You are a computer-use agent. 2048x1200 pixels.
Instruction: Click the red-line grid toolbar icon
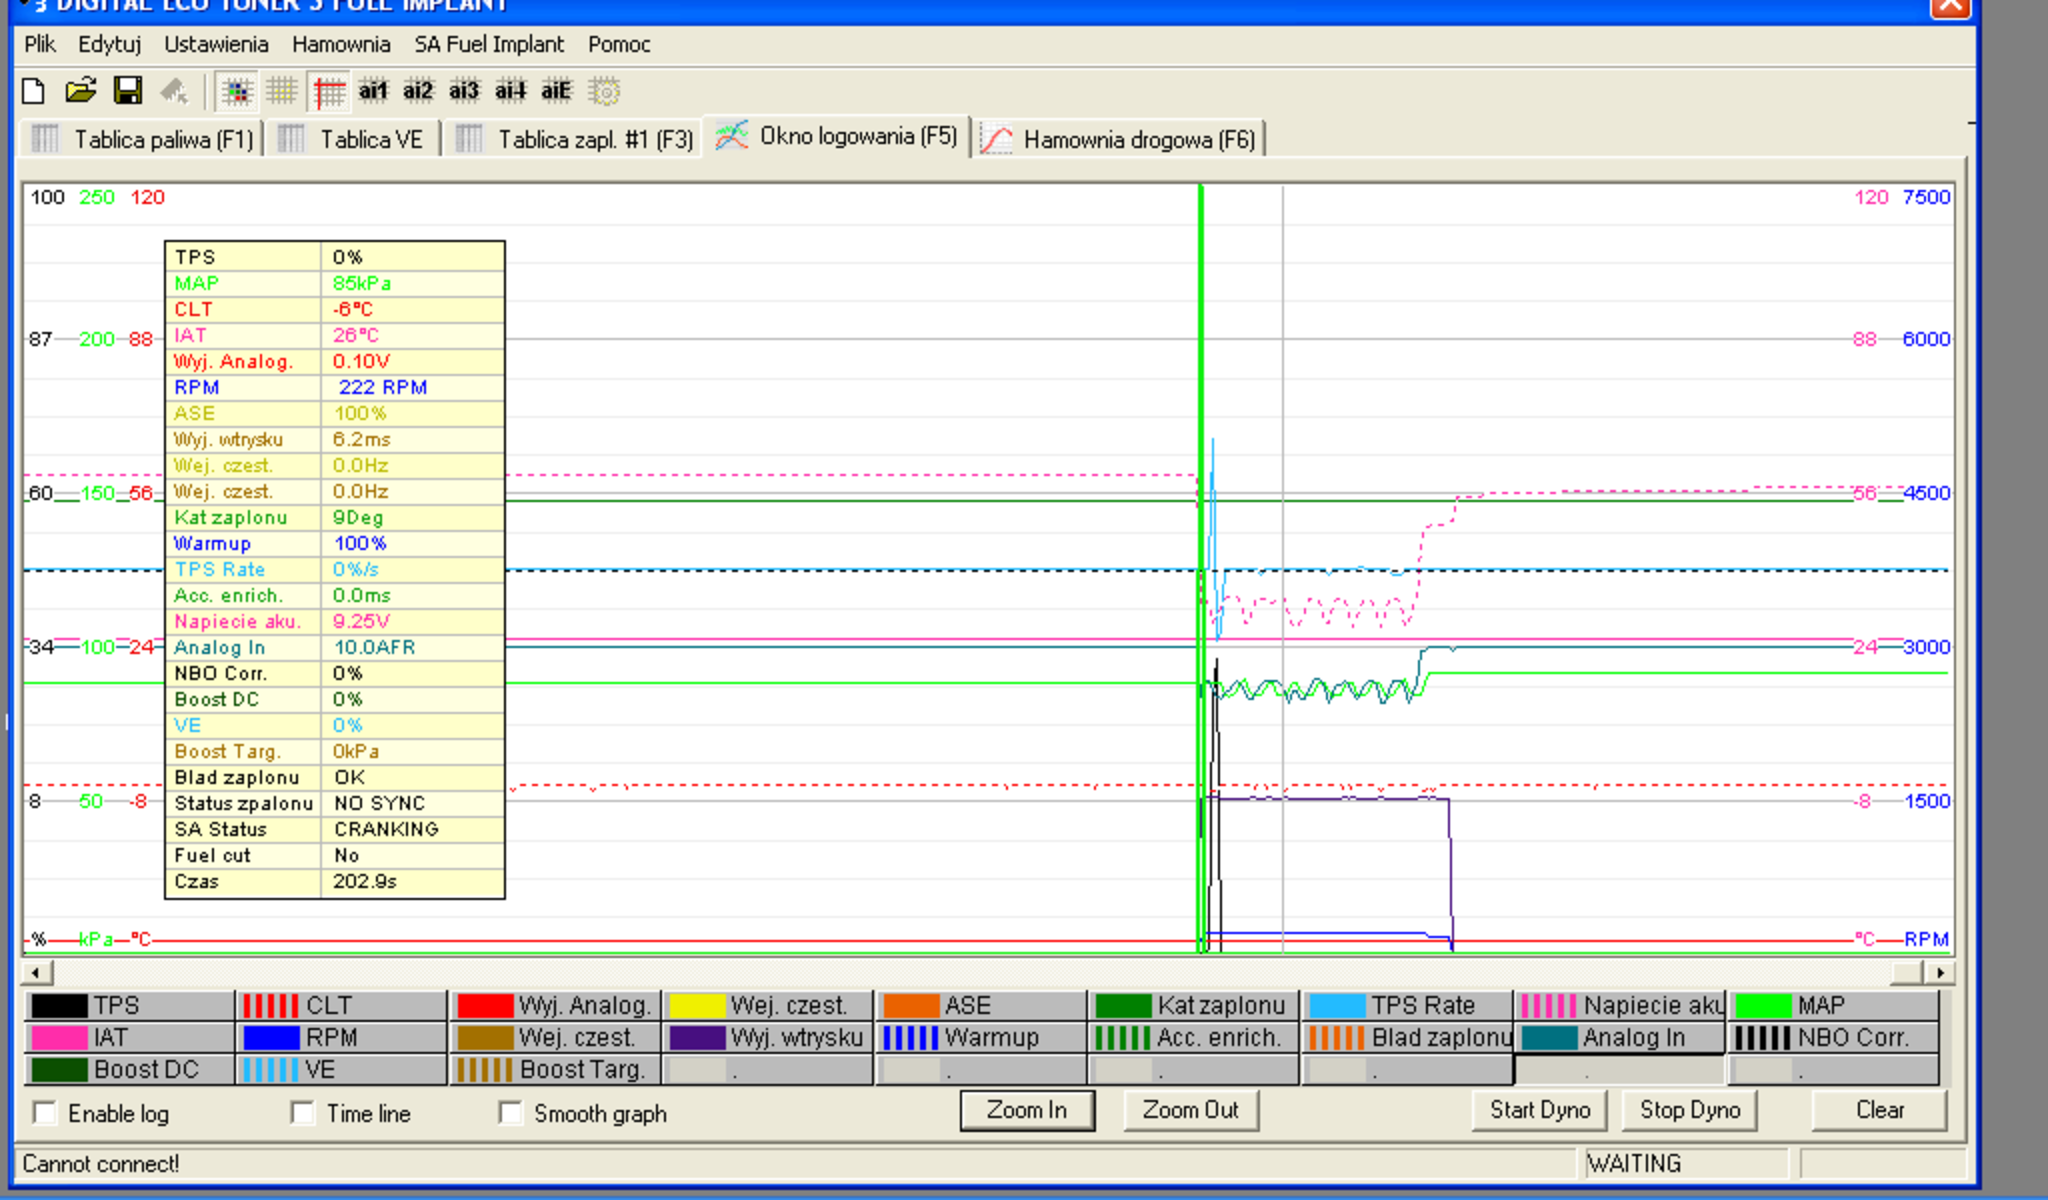[x=329, y=92]
